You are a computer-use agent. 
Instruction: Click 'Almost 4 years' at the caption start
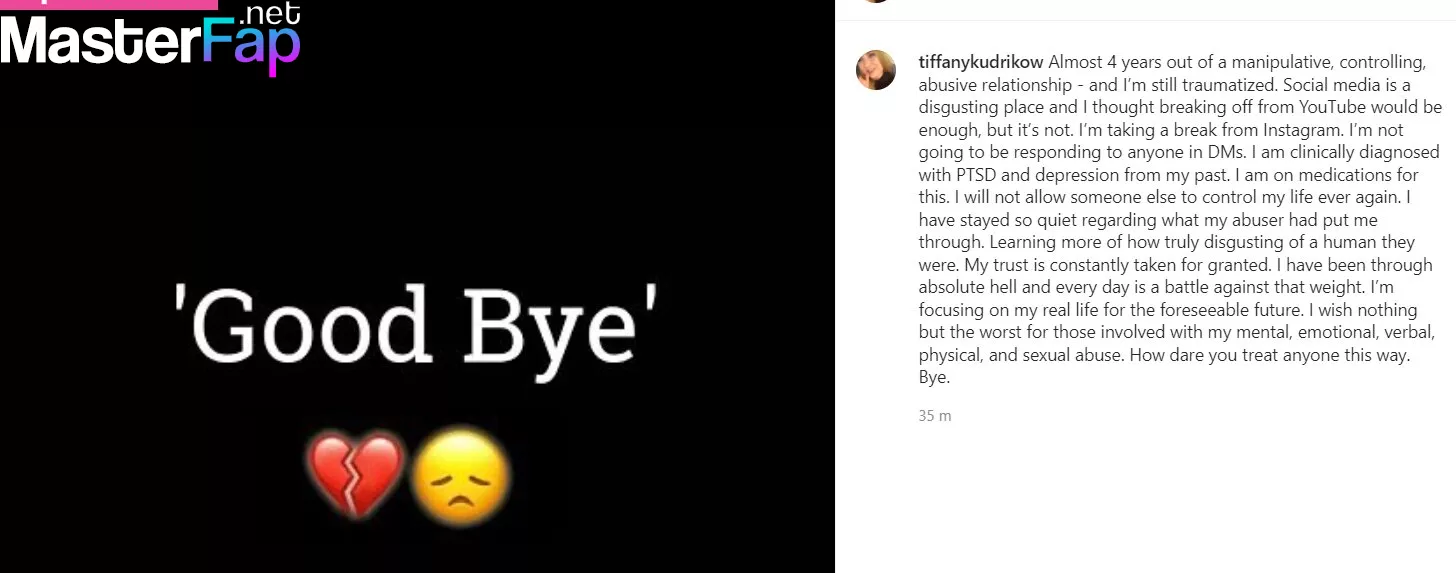(1098, 62)
